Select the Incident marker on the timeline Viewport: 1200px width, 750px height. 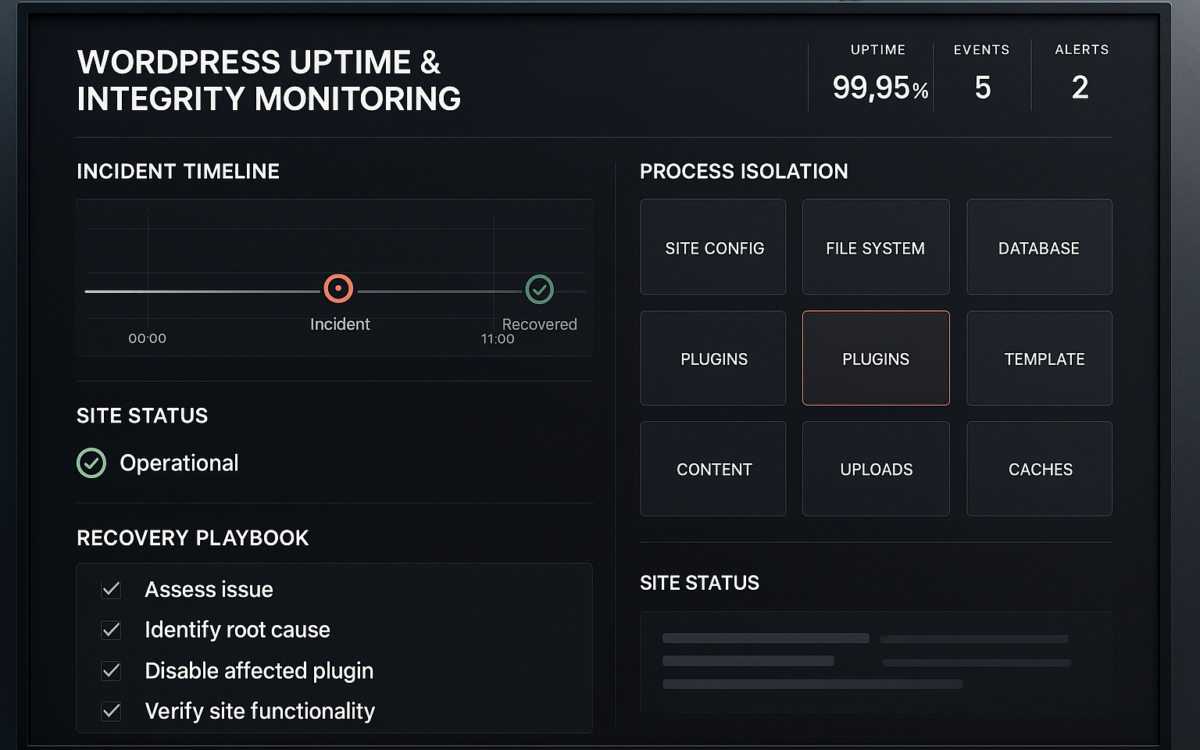(339, 289)
